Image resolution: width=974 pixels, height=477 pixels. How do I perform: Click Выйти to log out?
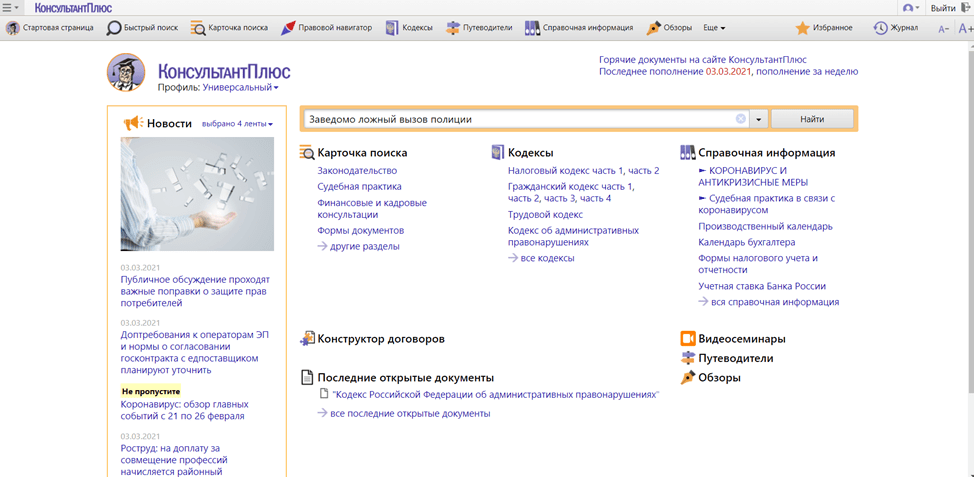pyautogui.click(x=943, y=7)
